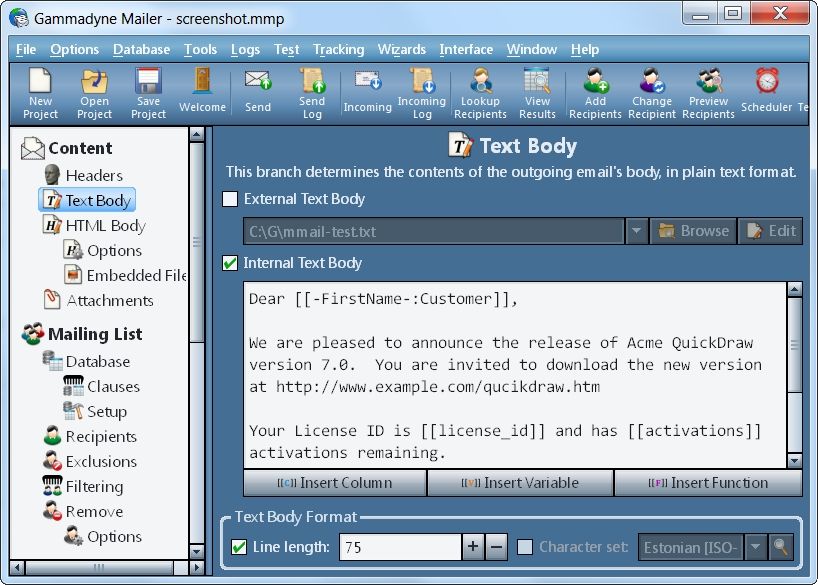818x585 pixels.
Task: Click the Browse button
Action: (x=693, y=231)
